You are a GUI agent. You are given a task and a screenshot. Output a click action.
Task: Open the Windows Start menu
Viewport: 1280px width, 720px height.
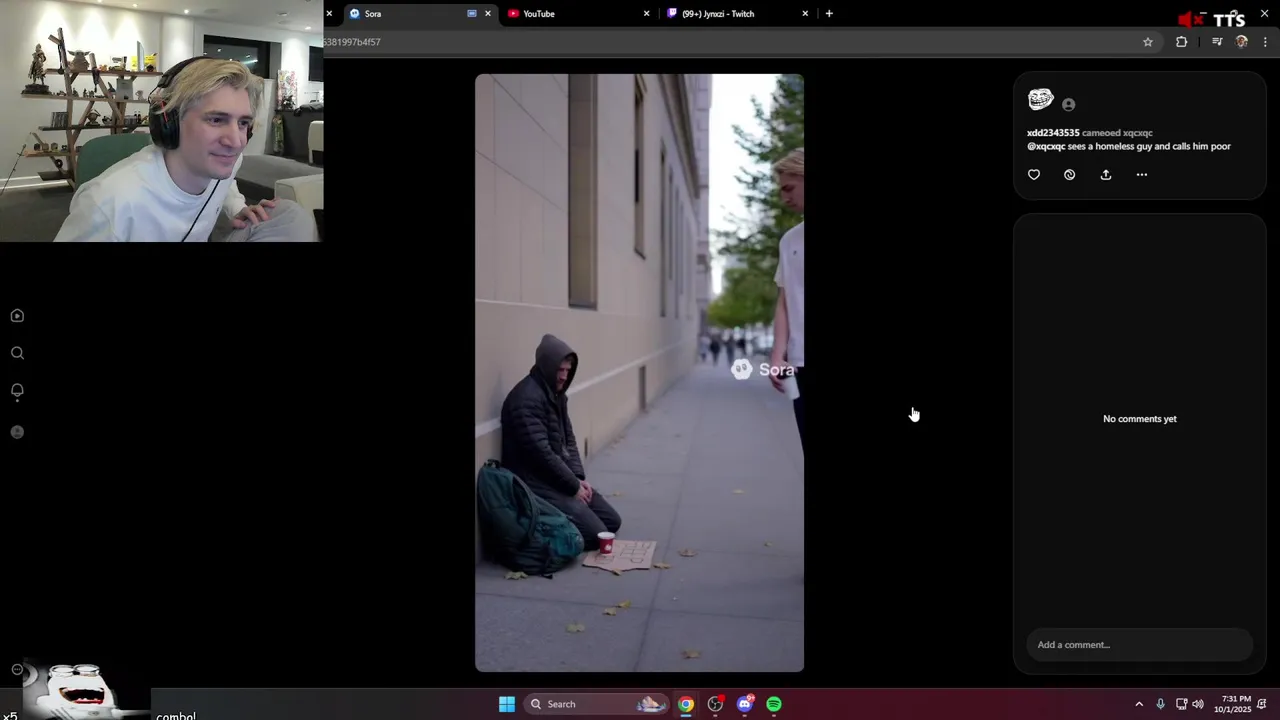pyautogui.click(x=507, y=704)
